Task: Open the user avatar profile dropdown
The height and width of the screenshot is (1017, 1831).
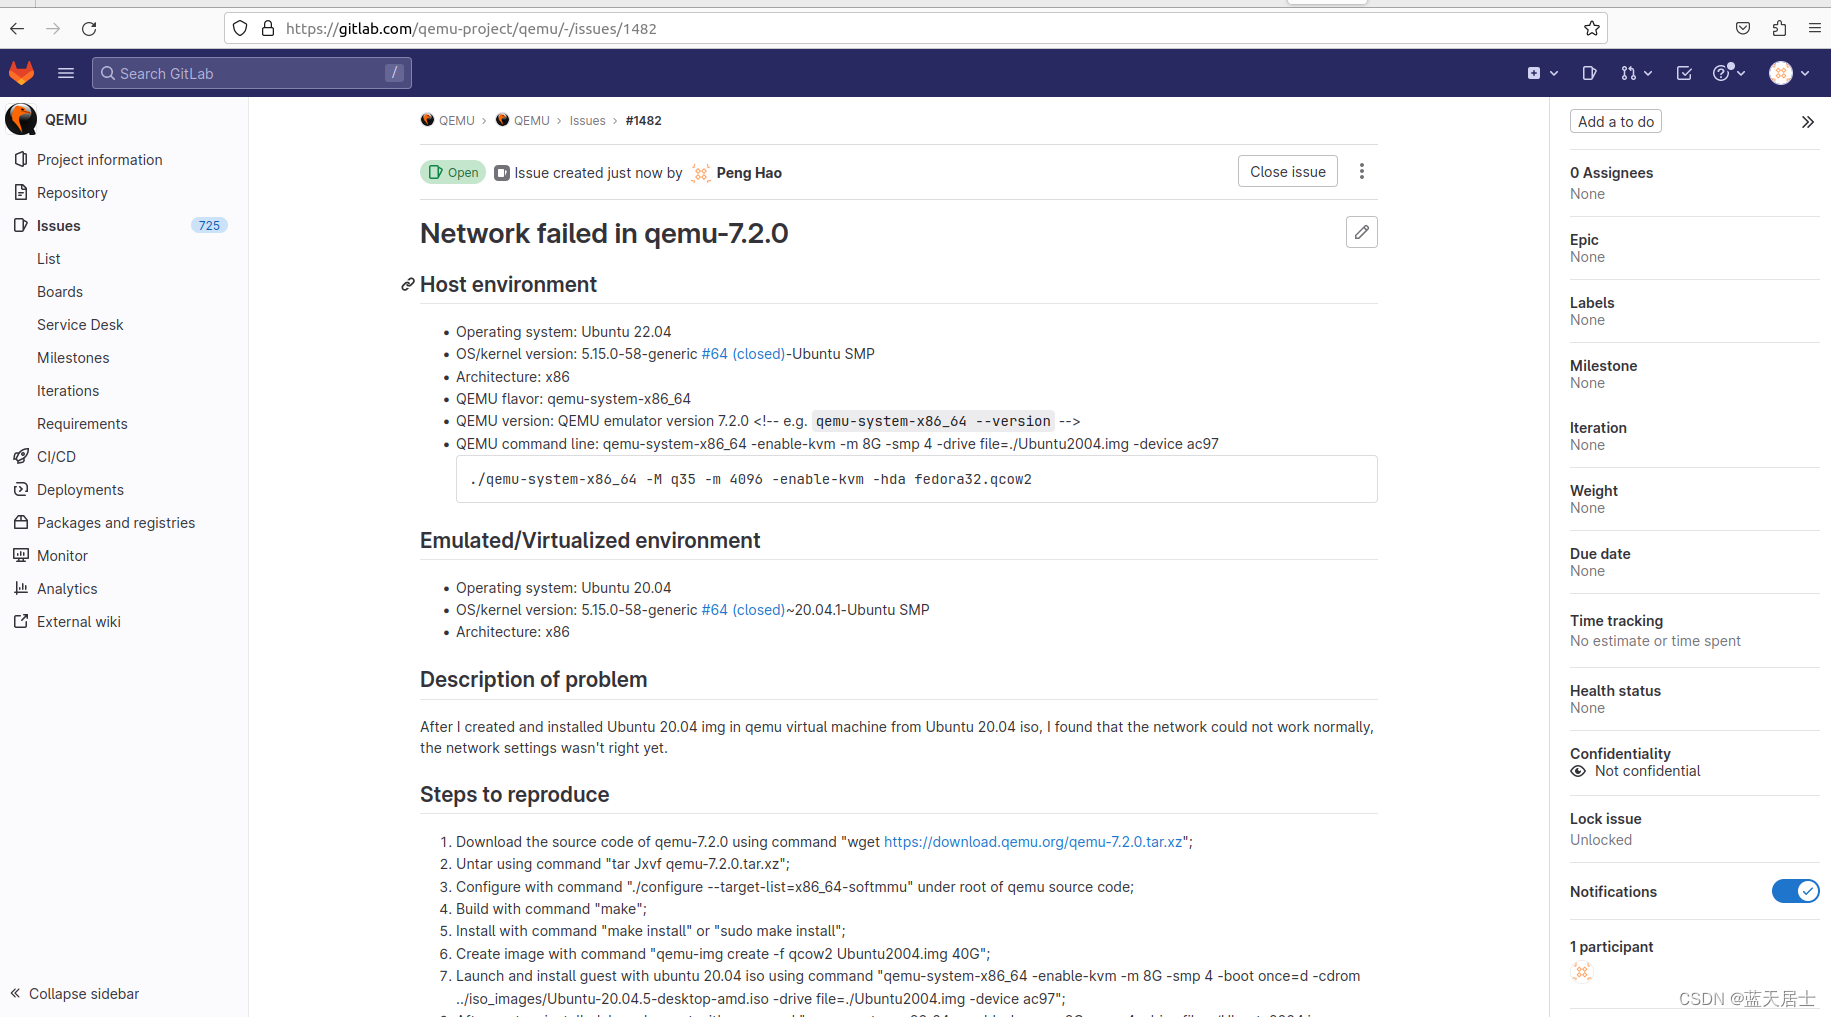Action: pos(1790,73)
